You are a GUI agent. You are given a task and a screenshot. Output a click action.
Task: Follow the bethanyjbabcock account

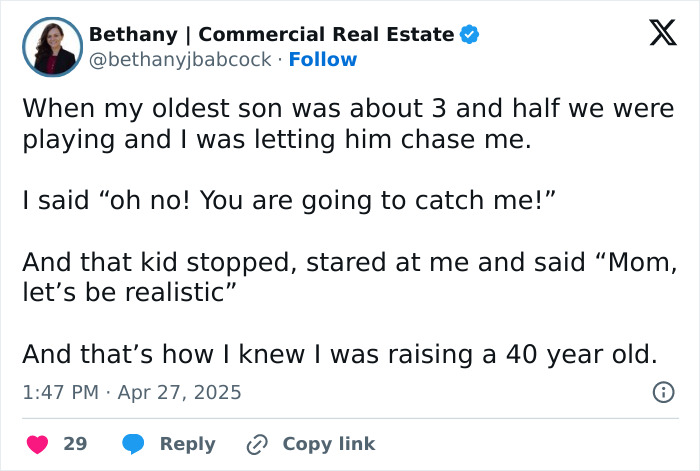322,60
